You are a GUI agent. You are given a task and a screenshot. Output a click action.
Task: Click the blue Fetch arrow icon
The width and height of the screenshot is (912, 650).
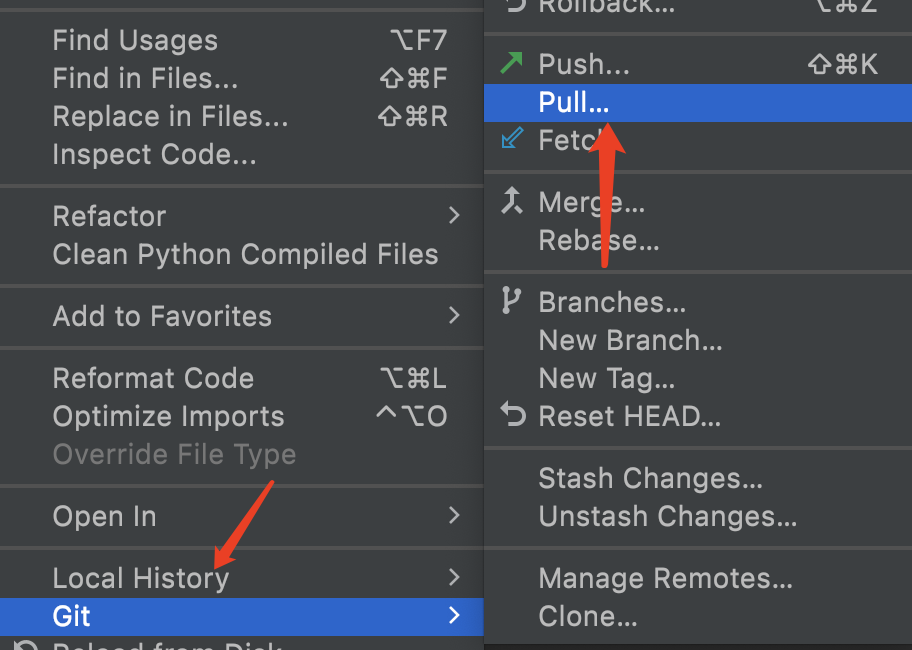[512, 140]
